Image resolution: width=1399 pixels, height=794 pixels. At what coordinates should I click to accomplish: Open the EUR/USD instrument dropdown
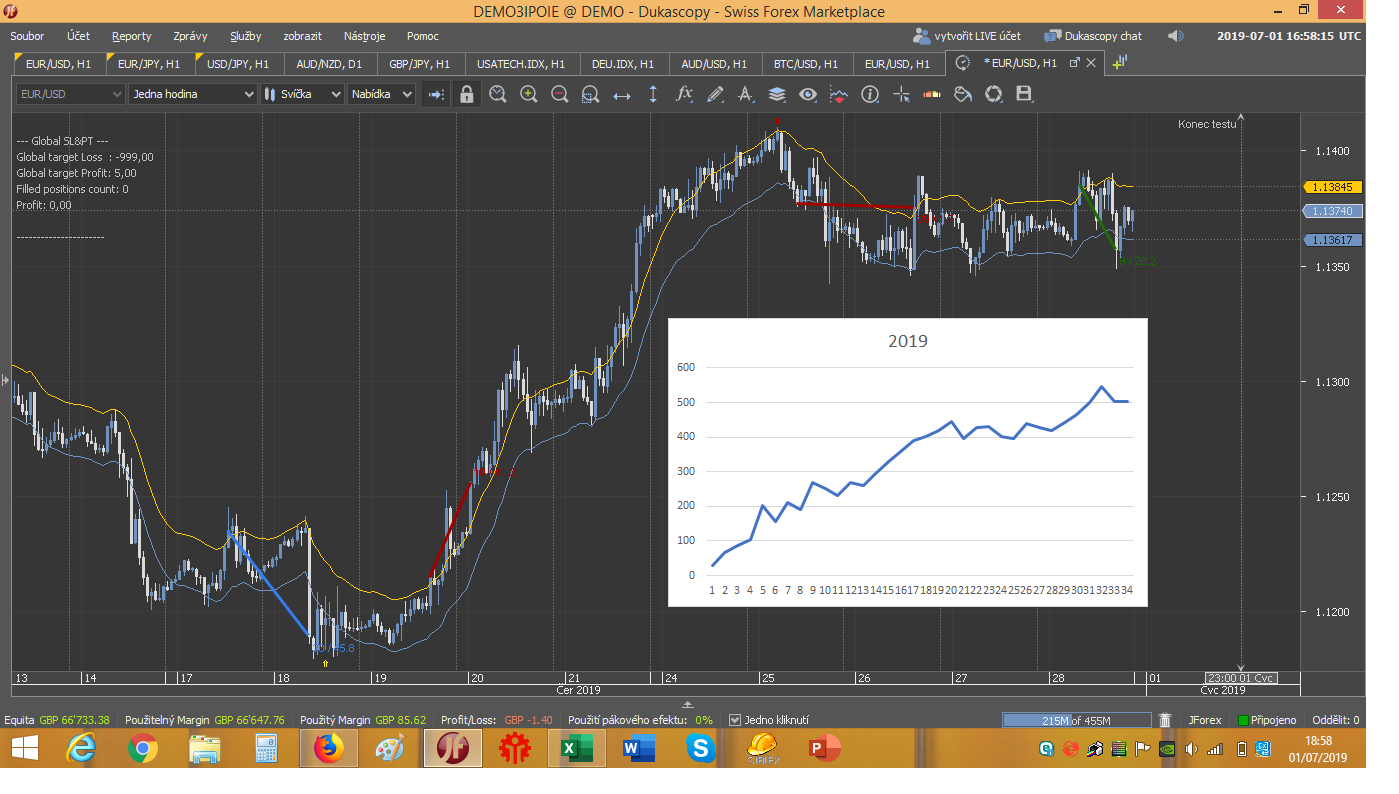70,94
